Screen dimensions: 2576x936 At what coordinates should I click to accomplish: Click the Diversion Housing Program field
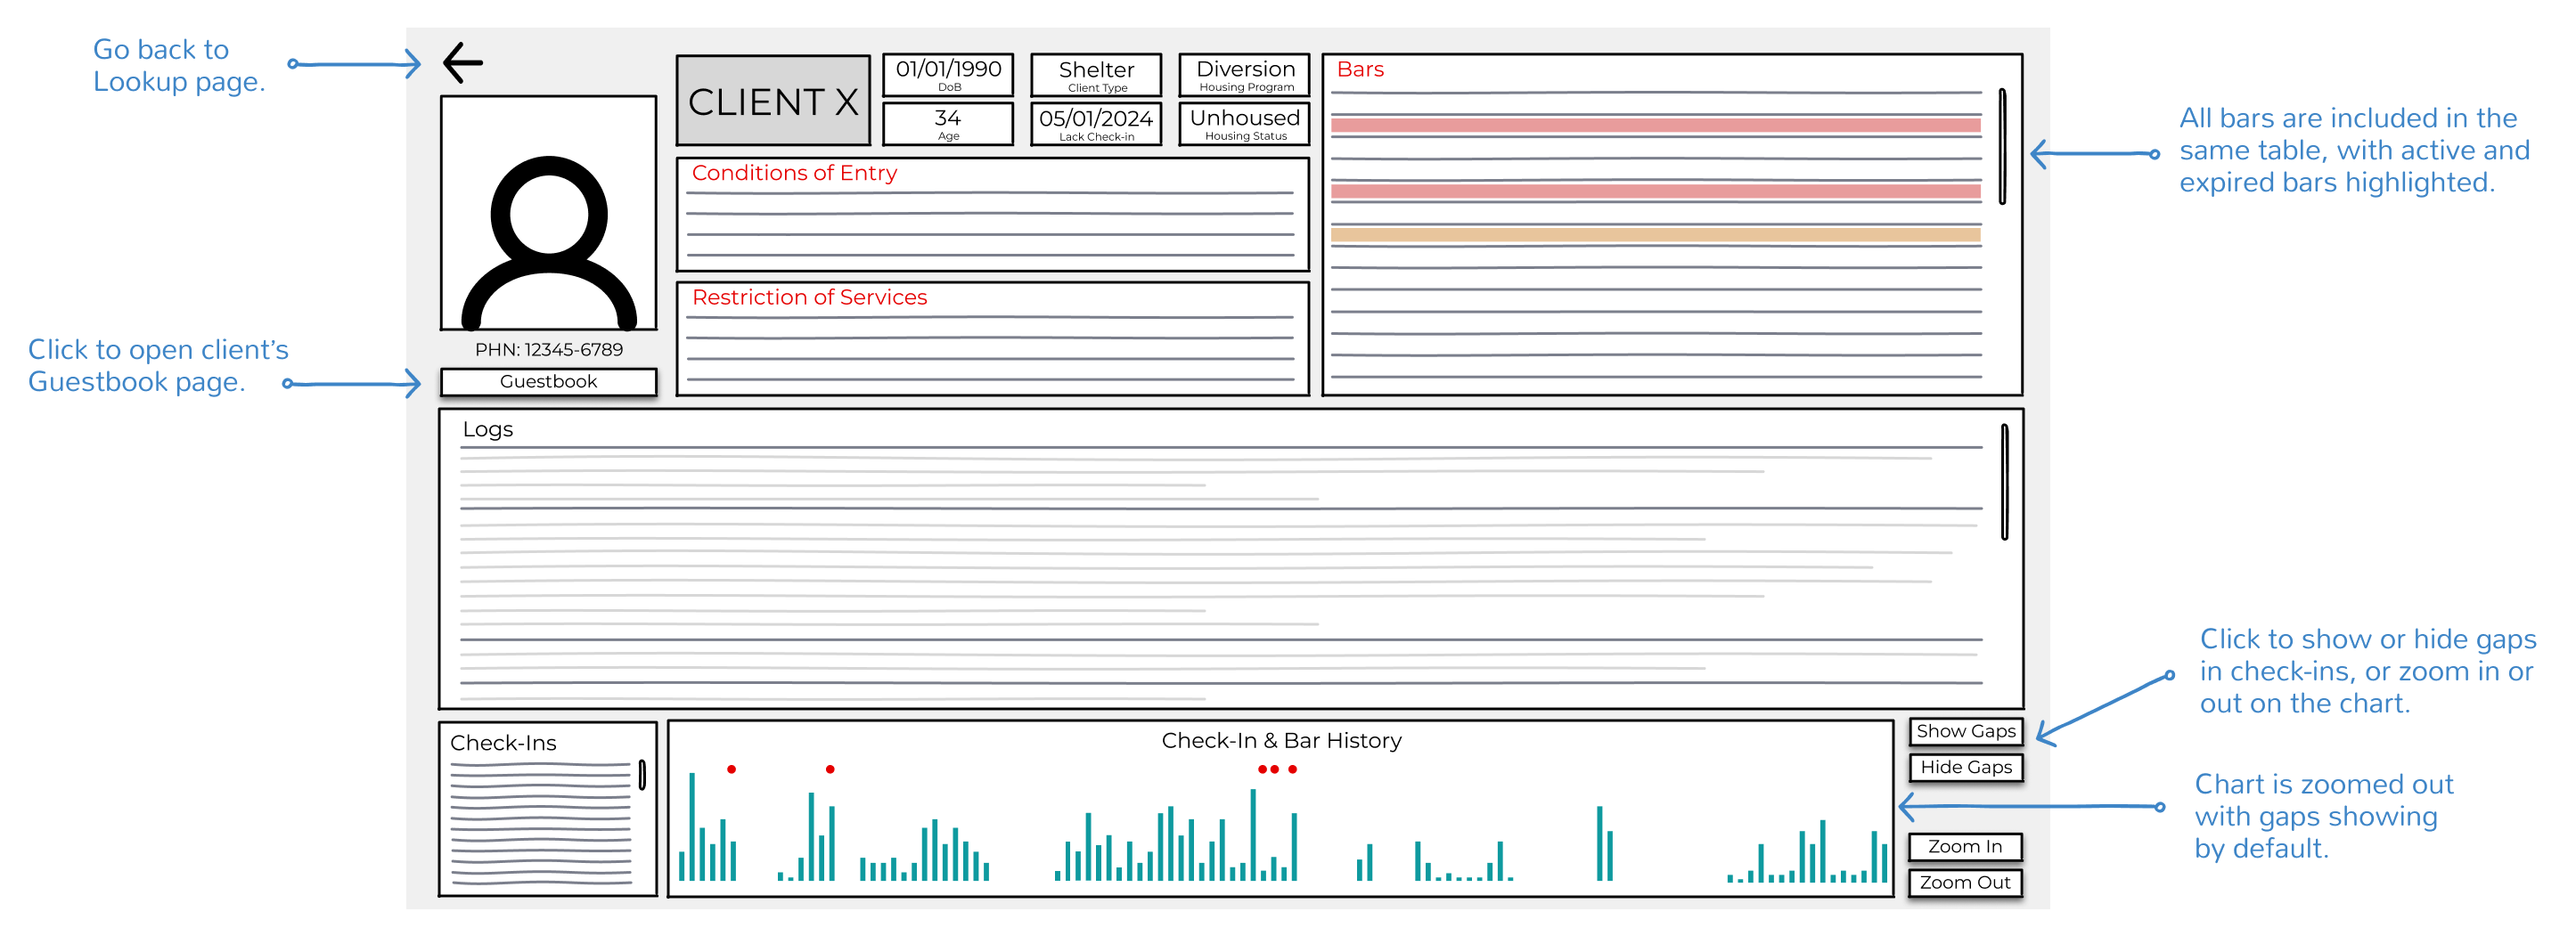point(1245,75)
